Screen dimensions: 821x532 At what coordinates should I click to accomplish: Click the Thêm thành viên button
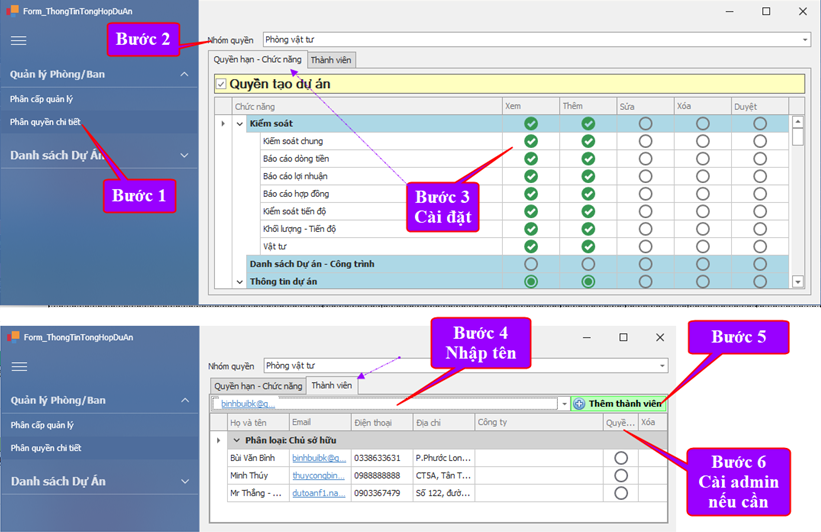click(x=618, y=404)
